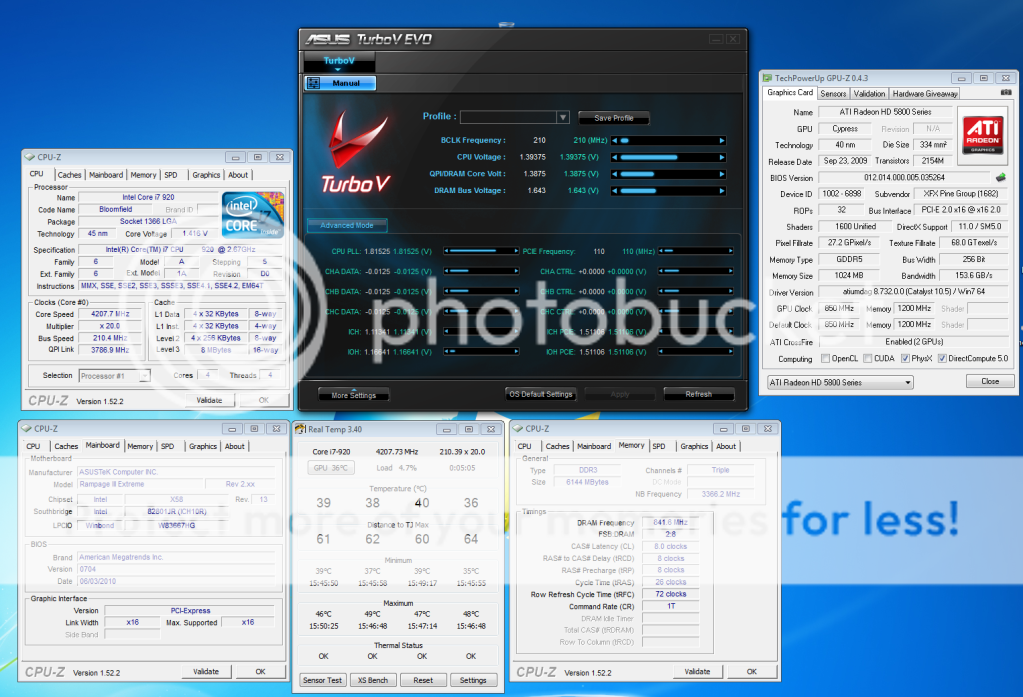Toggle the CUDA checkbox in GPU-Z
Image resolution: width=1023 pixels, height=697 pixels.
point(868,358)
